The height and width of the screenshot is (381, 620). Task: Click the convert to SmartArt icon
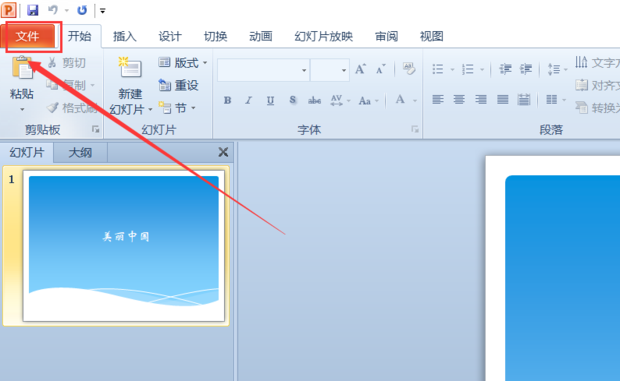pyautogui.click(x=581, y=107)
